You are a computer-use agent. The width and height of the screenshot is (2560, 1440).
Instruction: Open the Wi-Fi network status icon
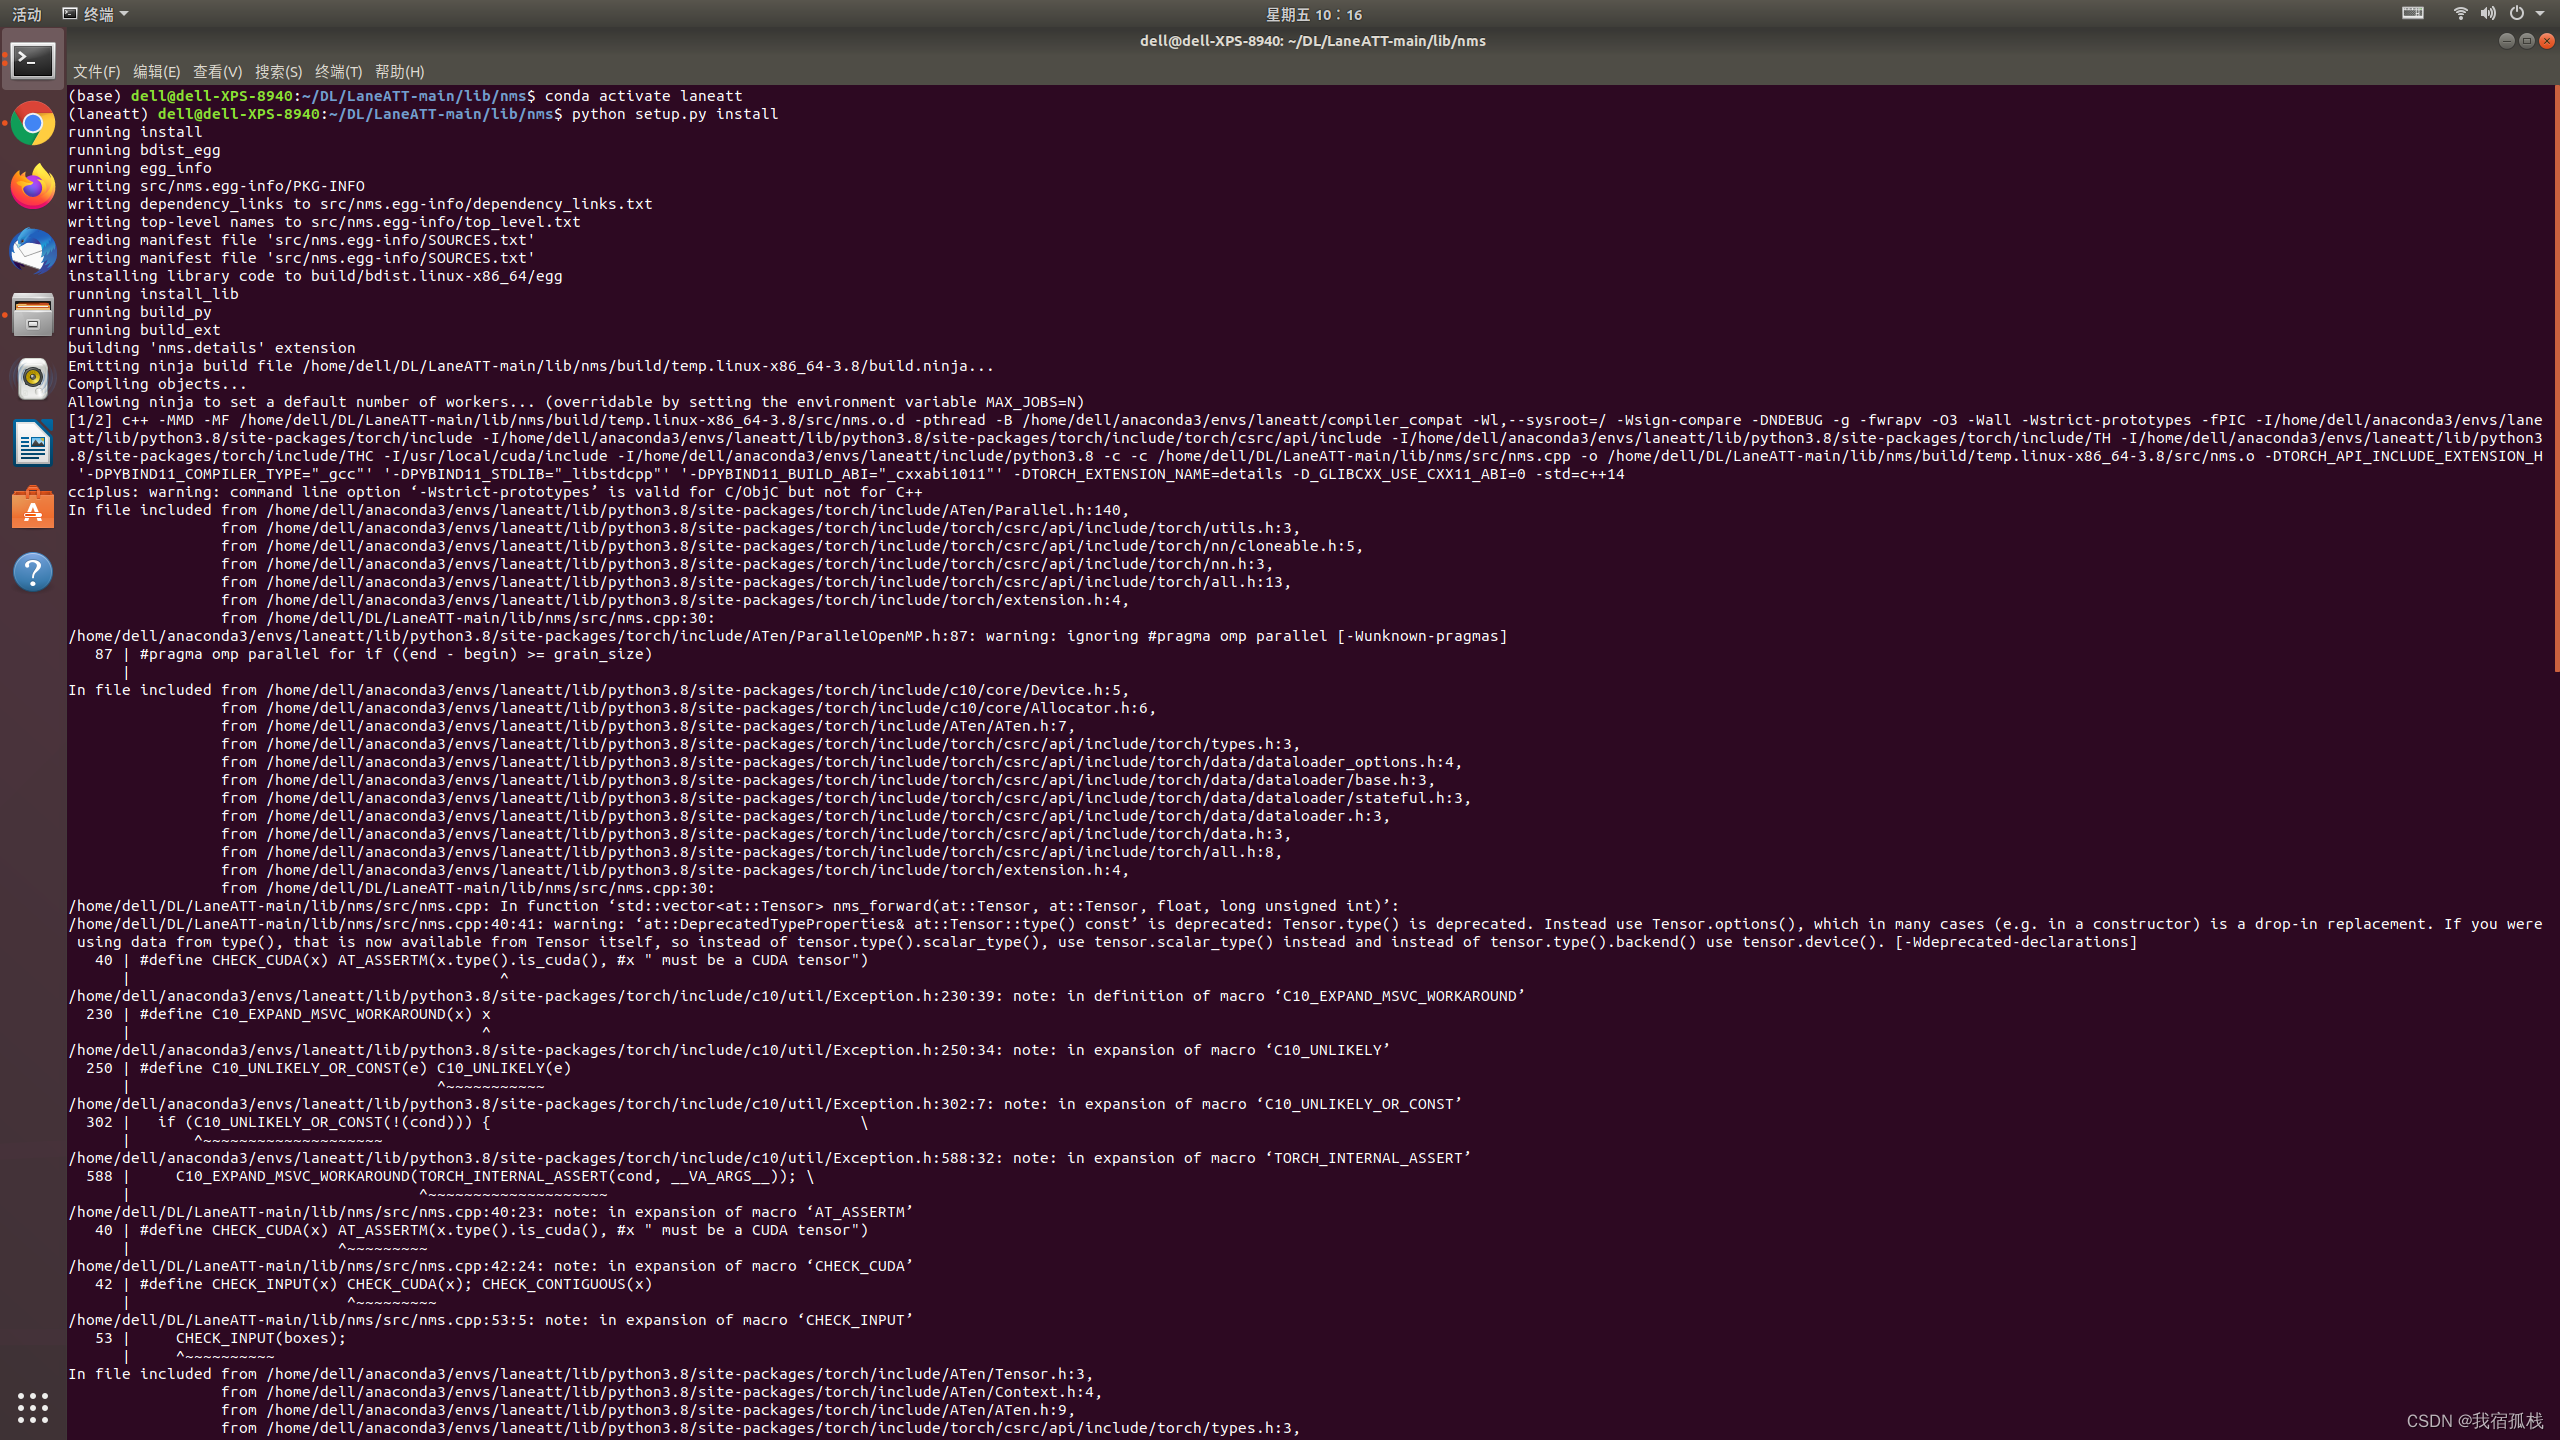pyautogui.click(x=2460, y=13)
